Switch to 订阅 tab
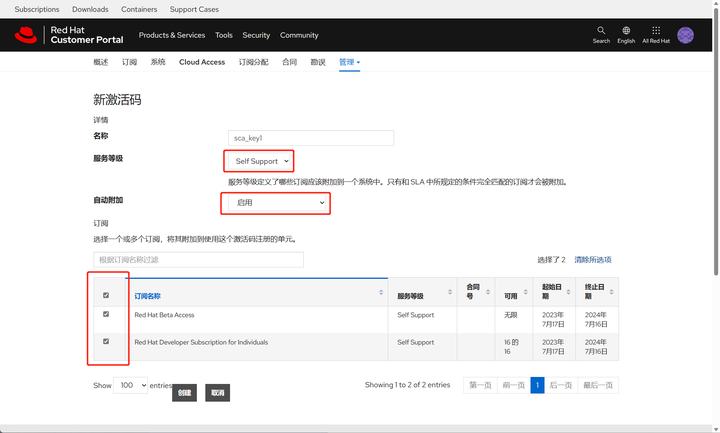The width and height of the screenshot is (720, 433). click(129, 62)
